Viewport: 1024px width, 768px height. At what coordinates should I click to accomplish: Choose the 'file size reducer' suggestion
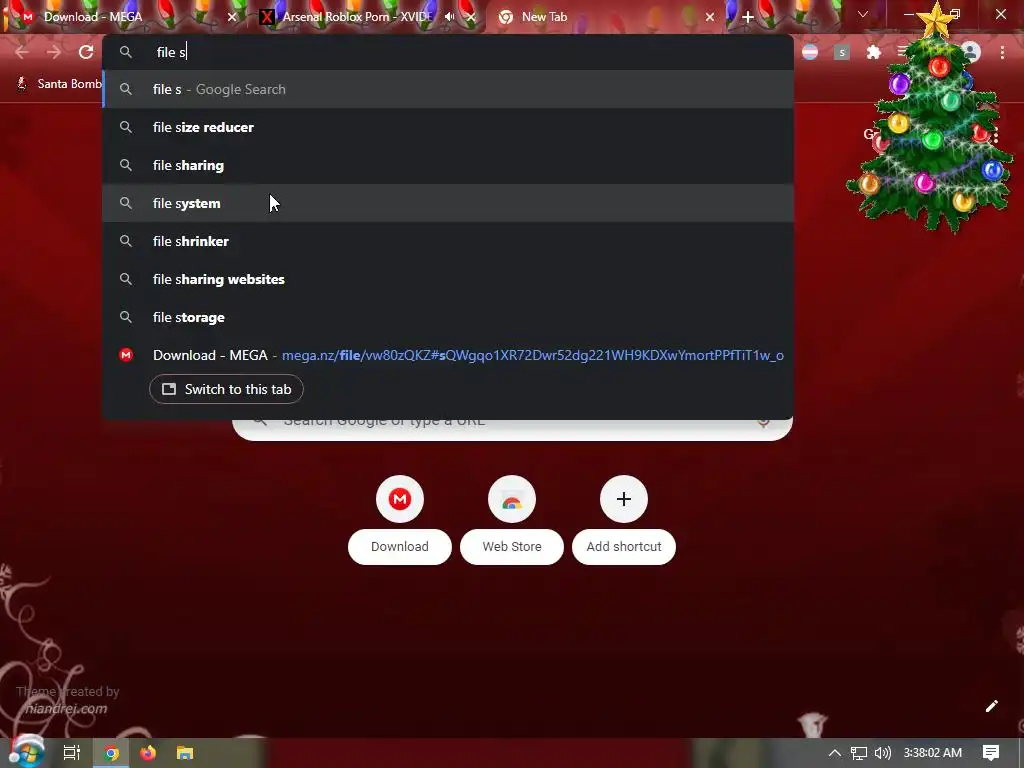[x=448, y=127]
